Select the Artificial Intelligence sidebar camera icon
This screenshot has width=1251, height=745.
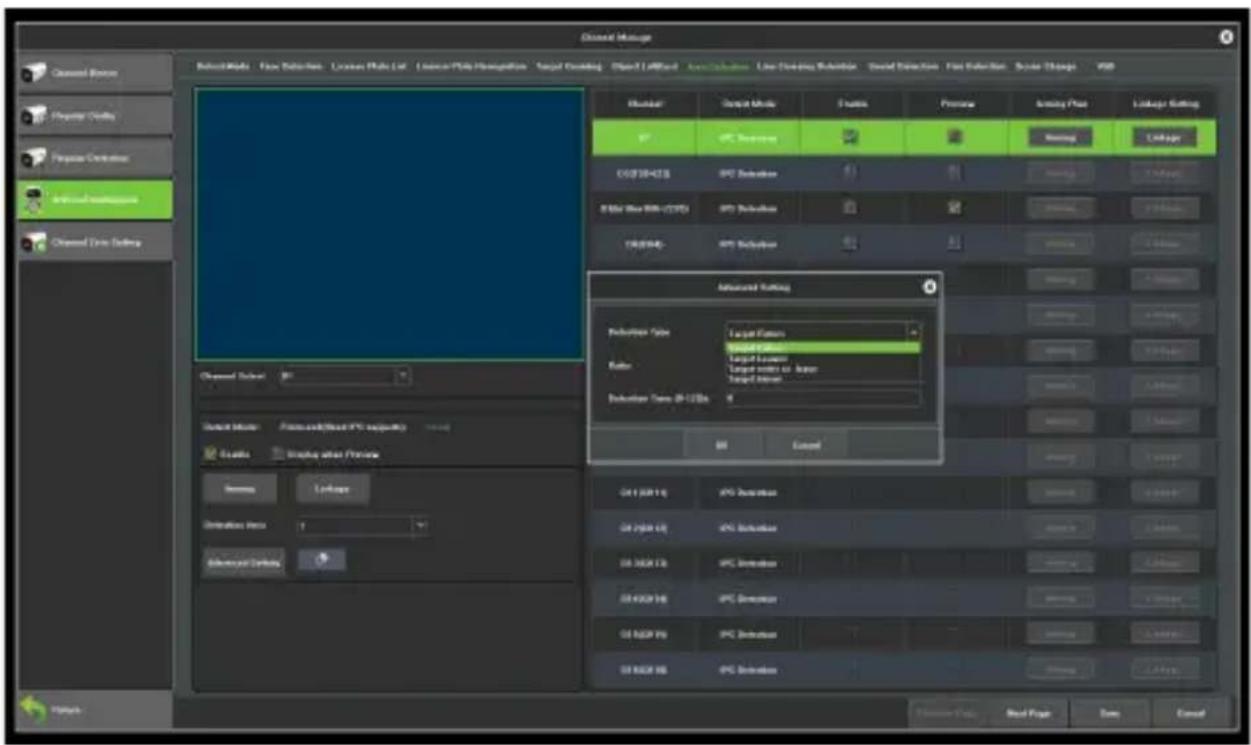(37, 199)
